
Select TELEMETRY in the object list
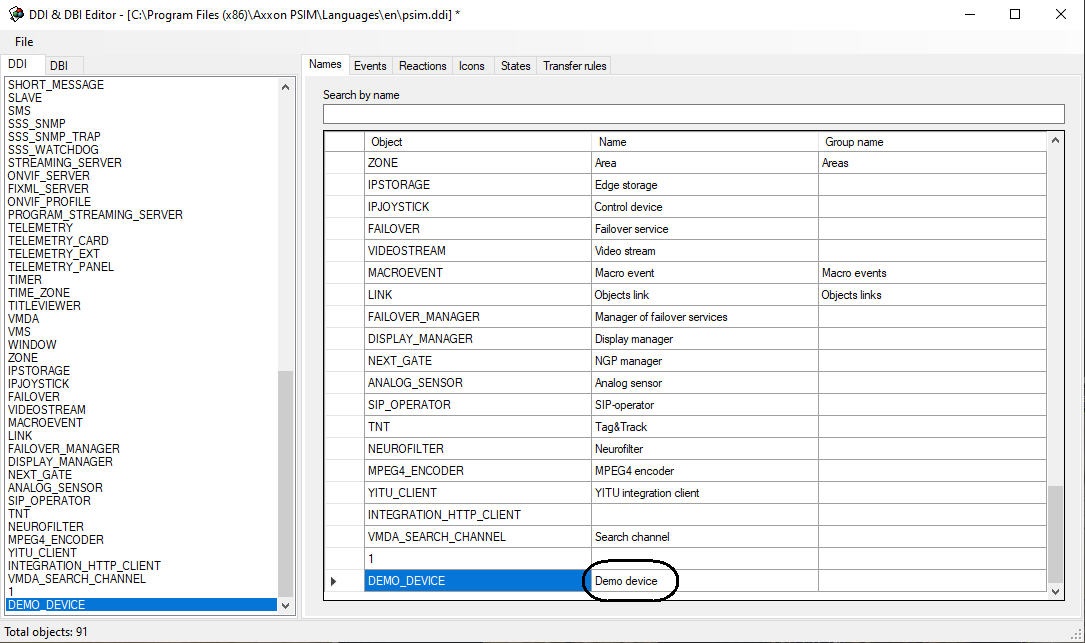pyautogui.click(x=40, y=228)
